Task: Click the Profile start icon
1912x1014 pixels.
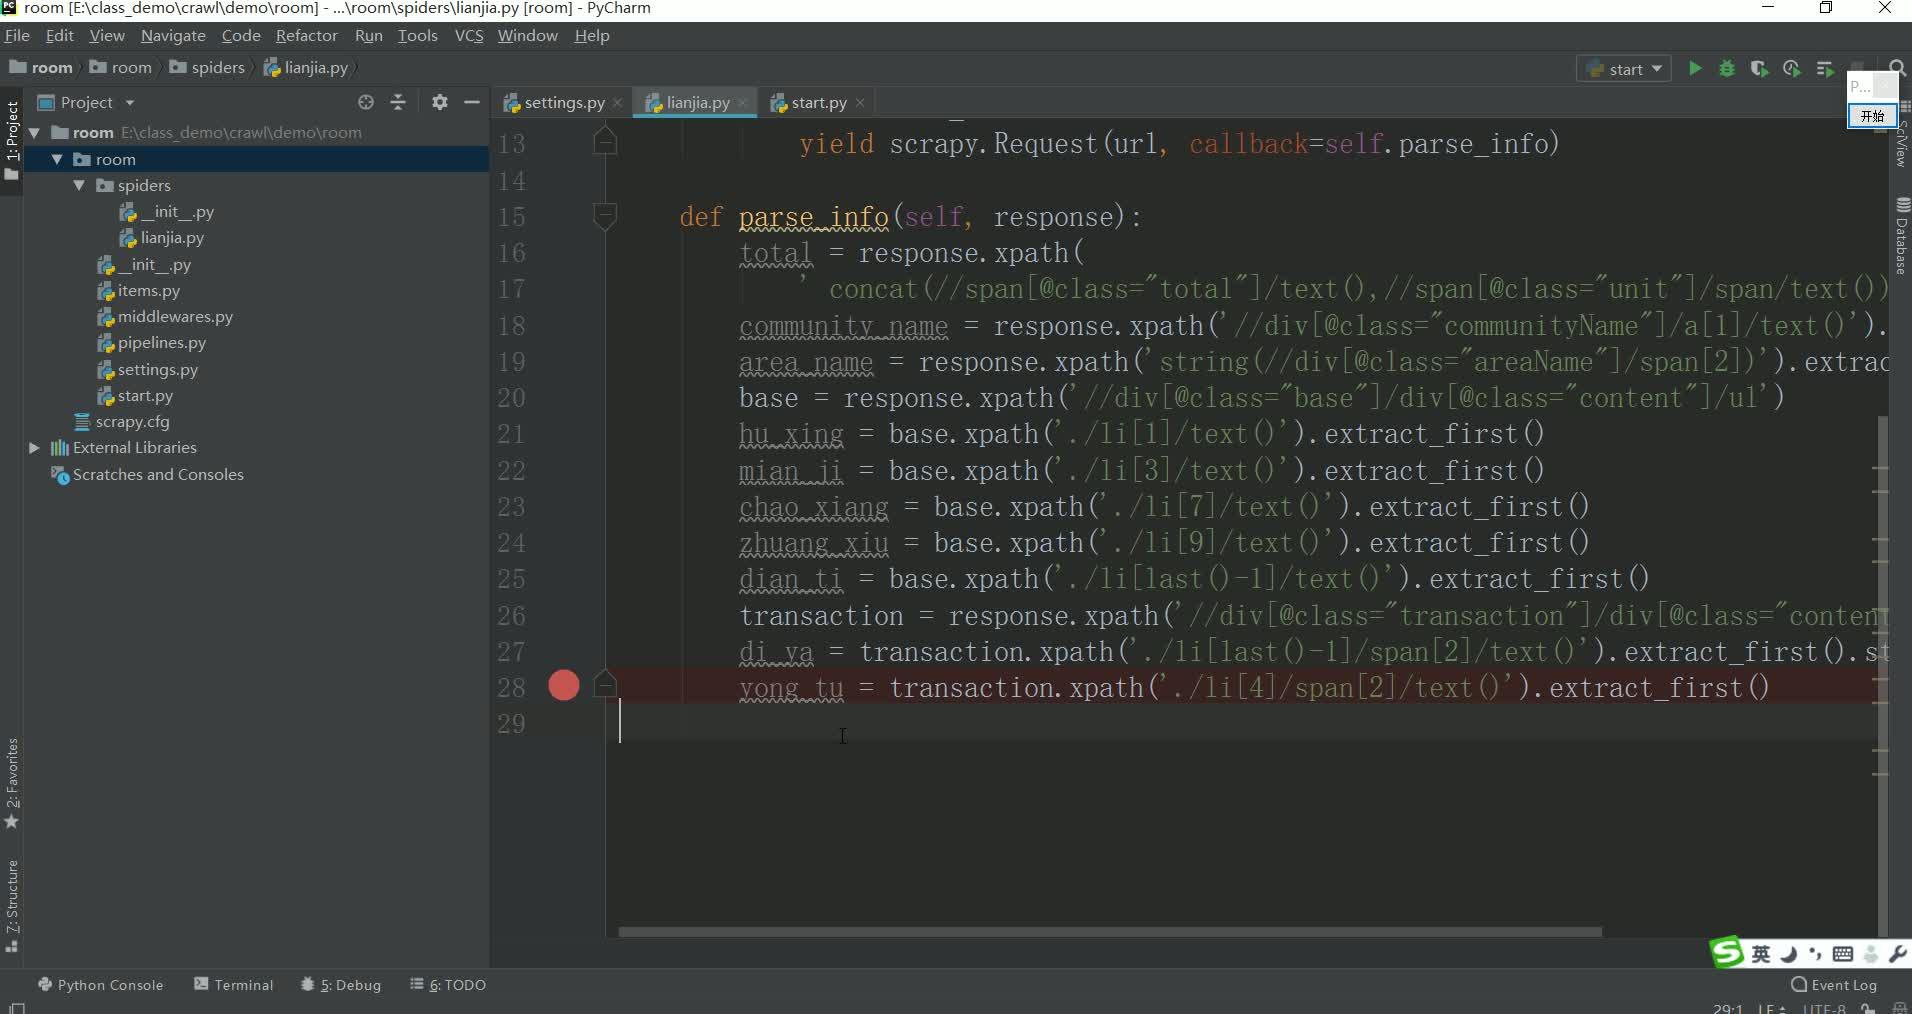Action: [x=1792, y=69]
